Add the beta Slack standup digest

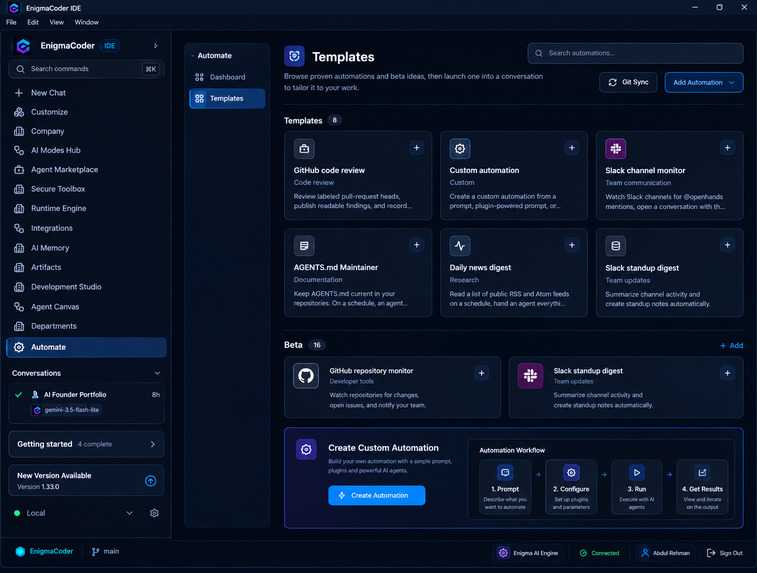coord(727,373)
